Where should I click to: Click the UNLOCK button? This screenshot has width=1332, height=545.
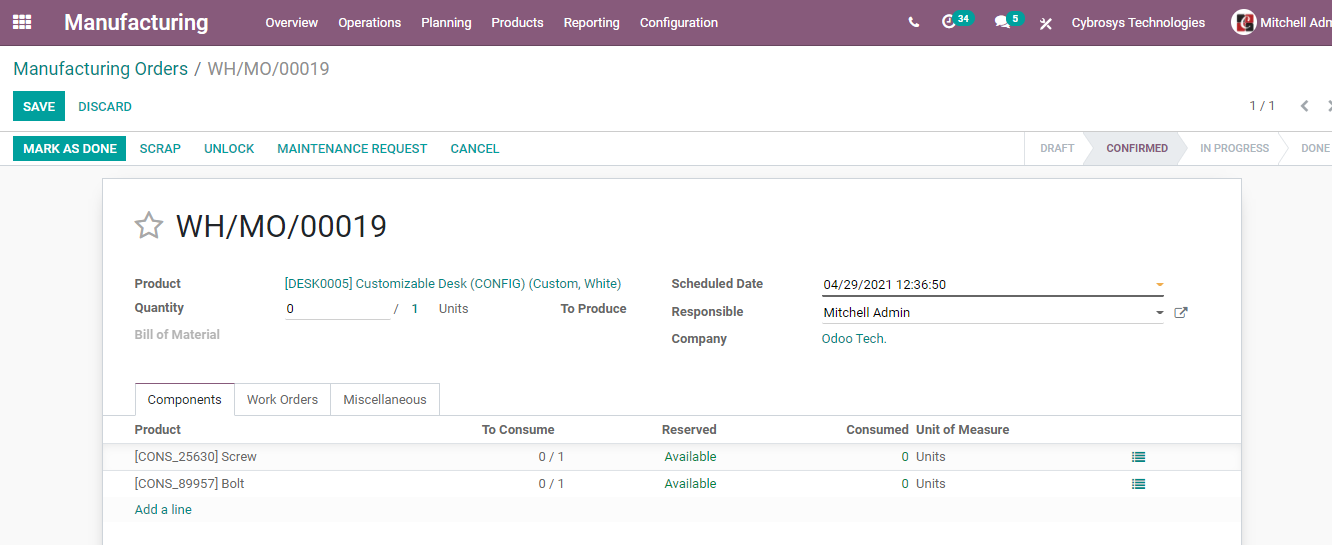tap(229, 148)
